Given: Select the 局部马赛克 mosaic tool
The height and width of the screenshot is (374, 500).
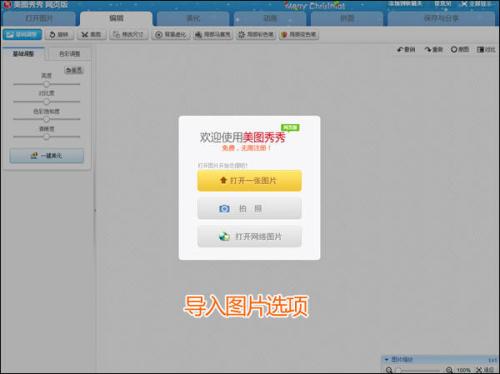Looking at the screenshot, I should [x=213, y=34].
